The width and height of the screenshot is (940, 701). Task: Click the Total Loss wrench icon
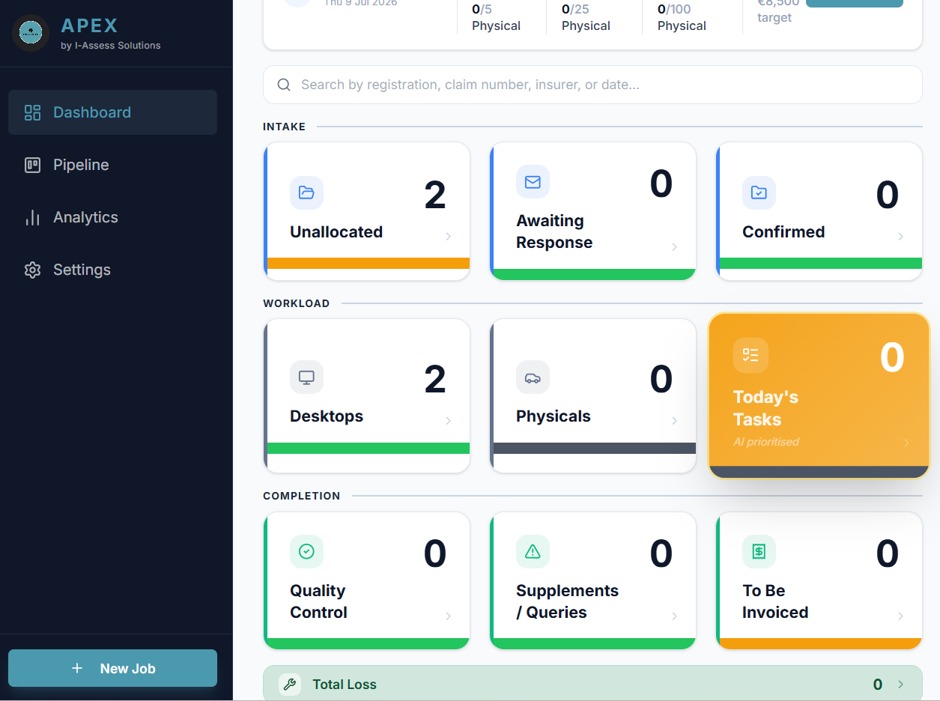click(290, 684)
